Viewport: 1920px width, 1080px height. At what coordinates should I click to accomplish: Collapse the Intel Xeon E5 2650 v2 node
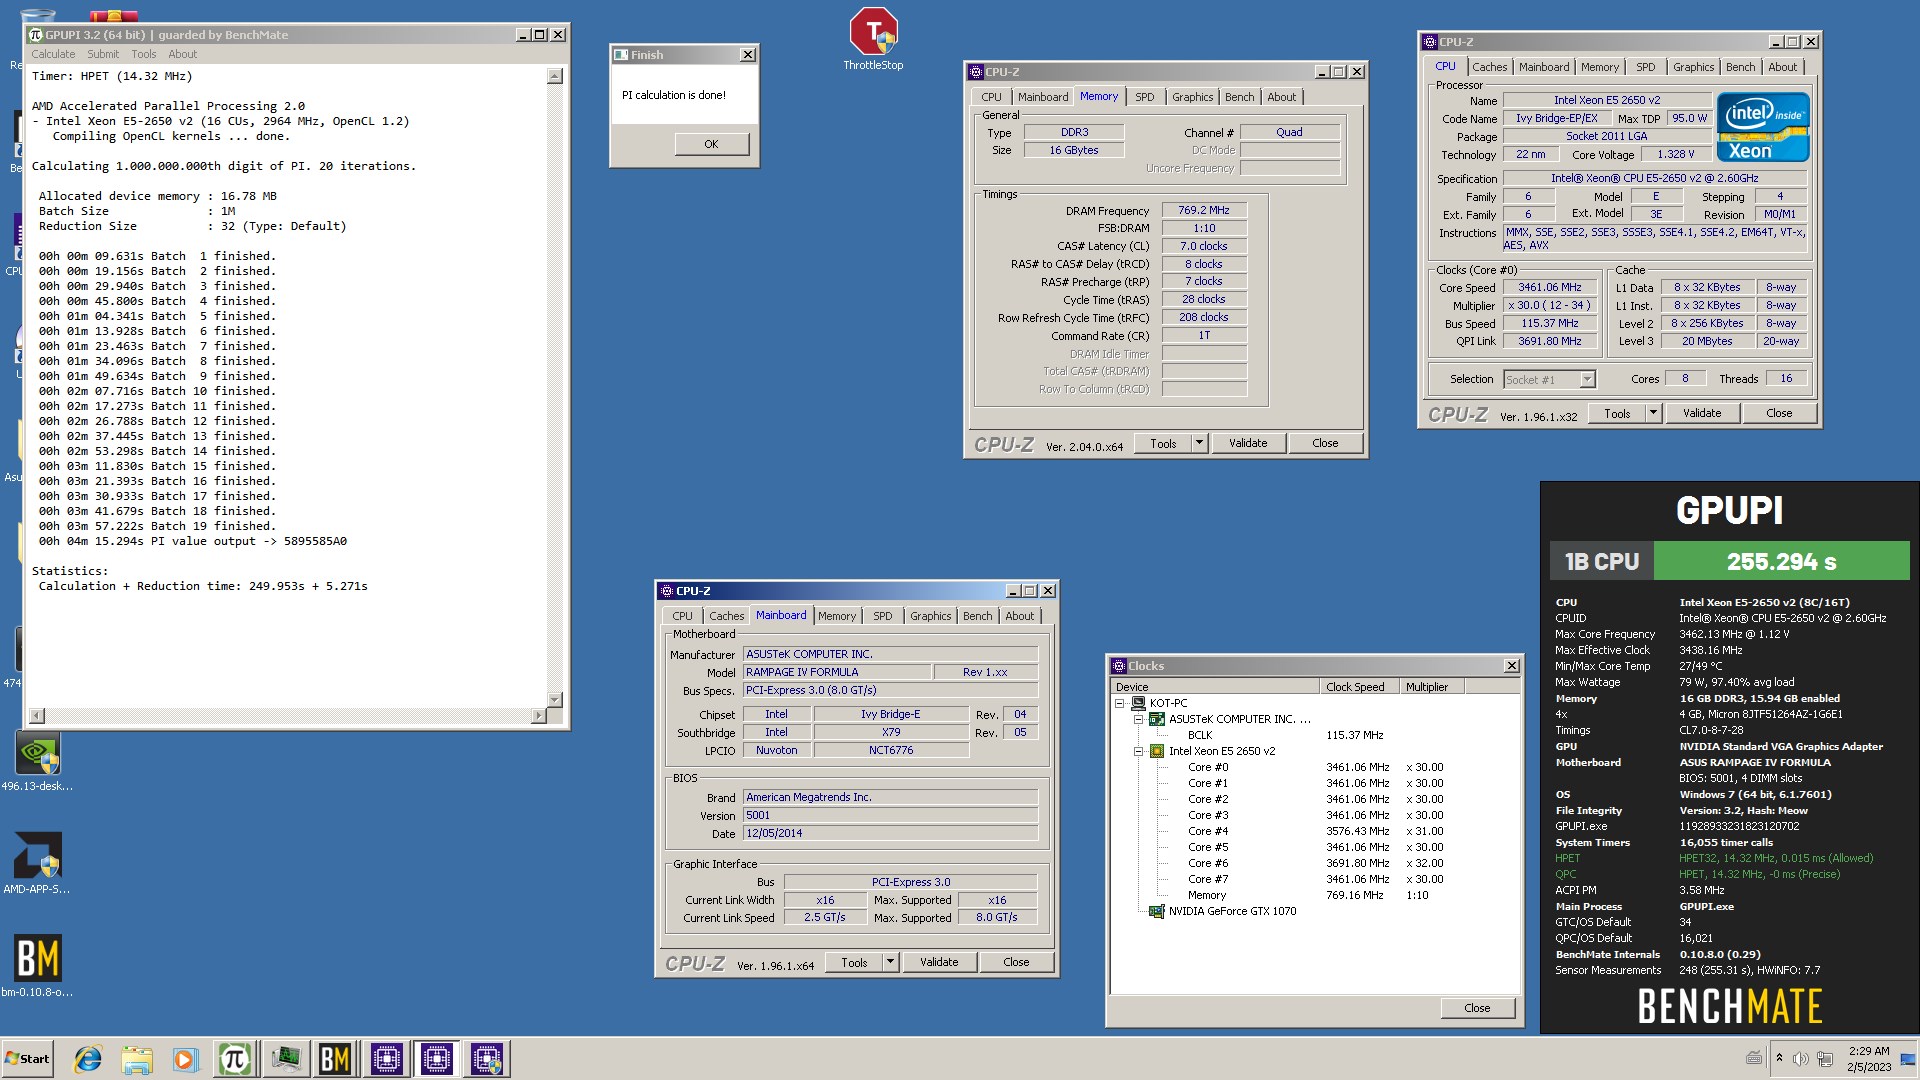point(1138,751)
